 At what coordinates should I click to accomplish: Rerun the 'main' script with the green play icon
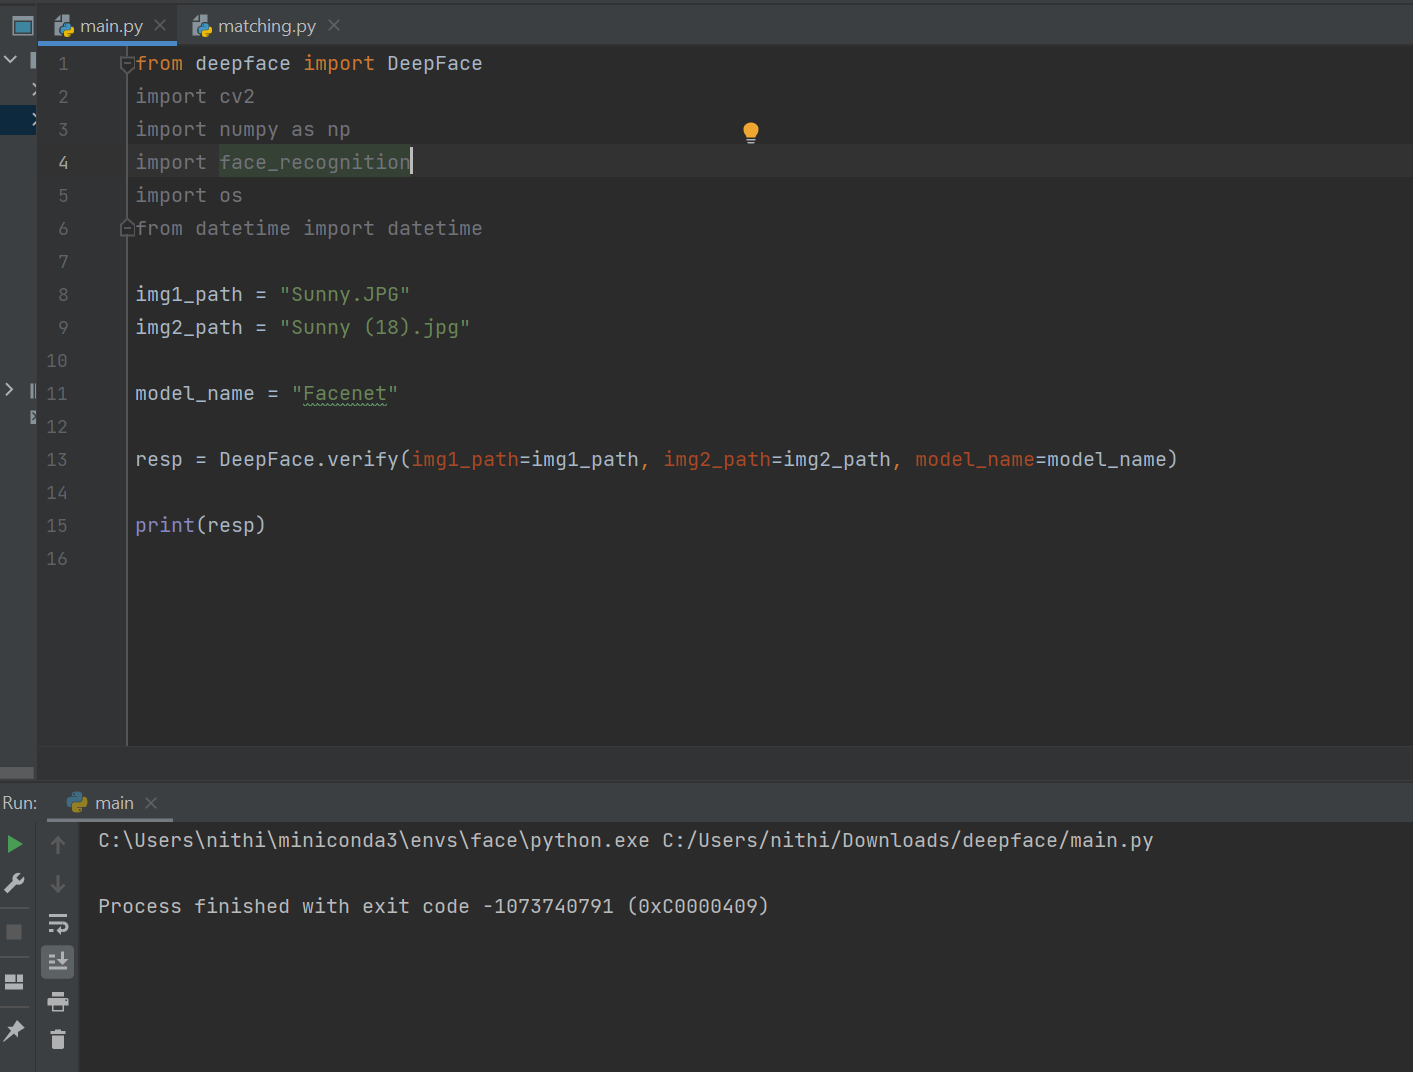pyautogui.click(x=15, y=844)
